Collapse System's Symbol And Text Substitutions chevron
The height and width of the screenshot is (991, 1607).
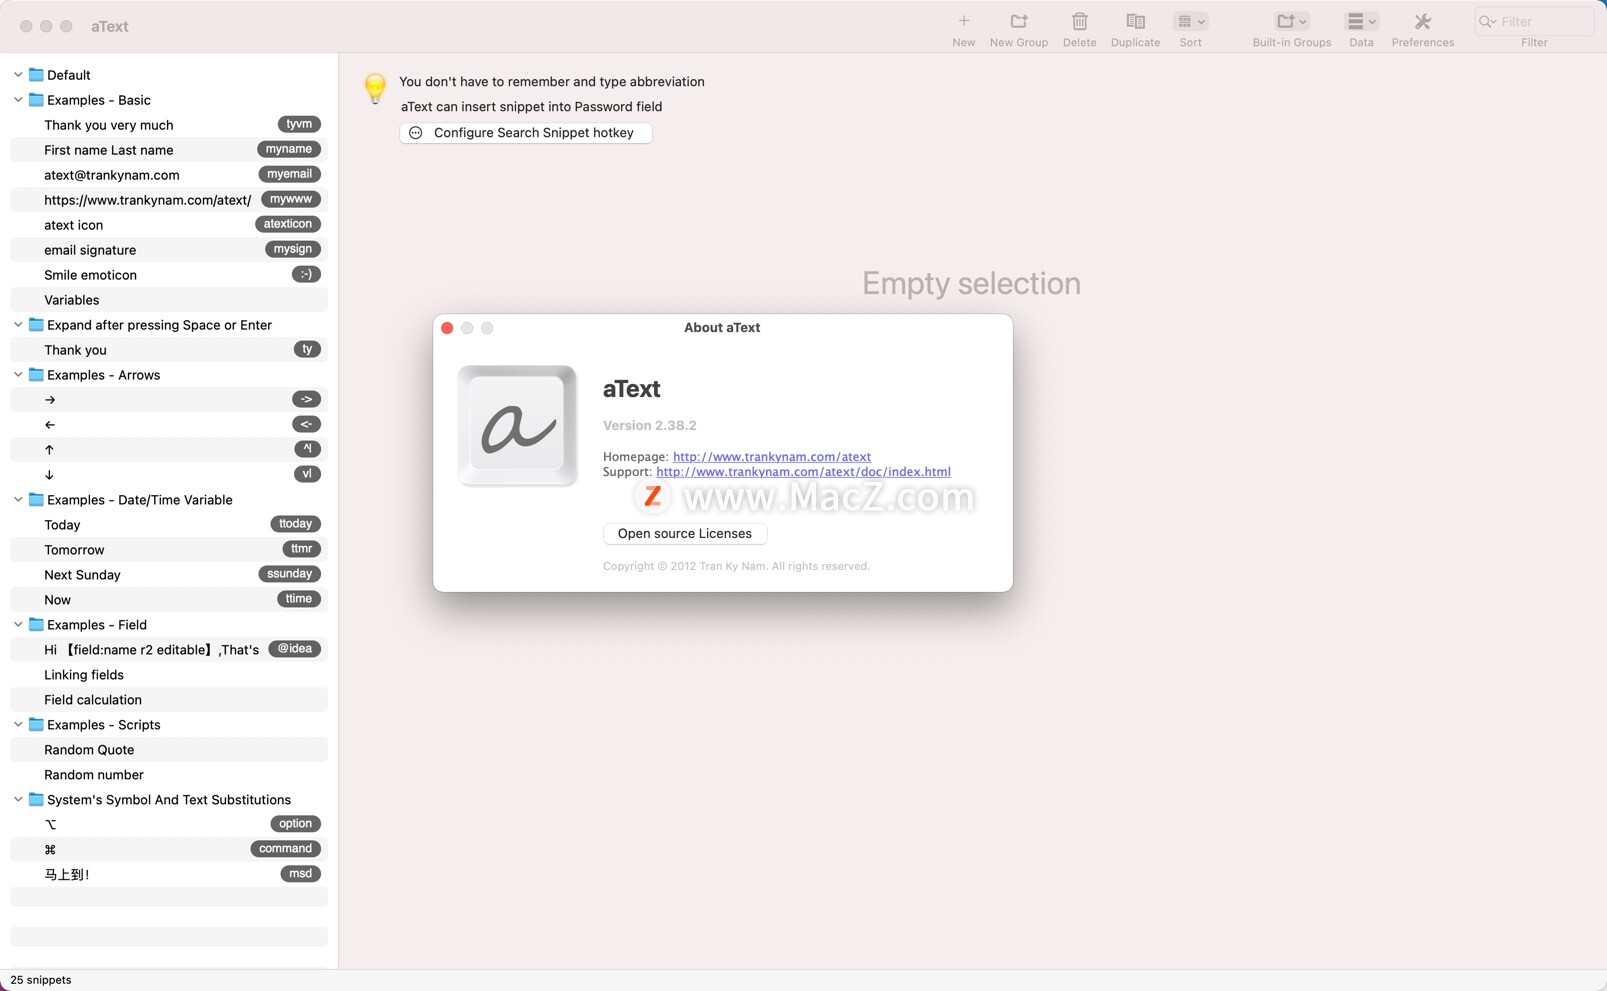tap(18, 800)
